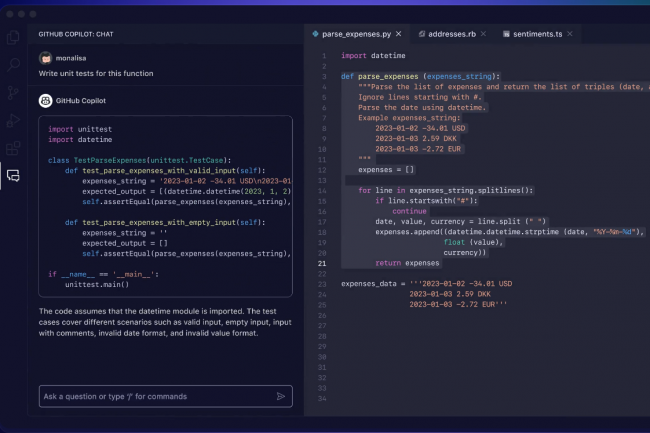Click line number 21 in the editor gutter
Screen dimensions: 650x433
coord(322,263)
